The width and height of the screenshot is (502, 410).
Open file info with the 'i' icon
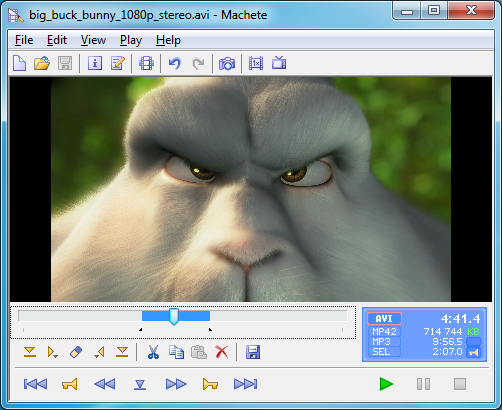pos(95,63)
